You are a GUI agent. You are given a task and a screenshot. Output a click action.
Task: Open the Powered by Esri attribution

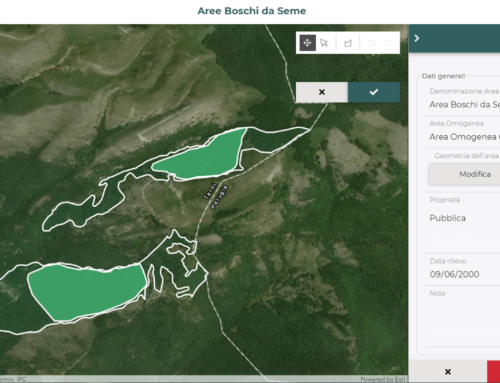pyautogui.click(x=383, y=379)
